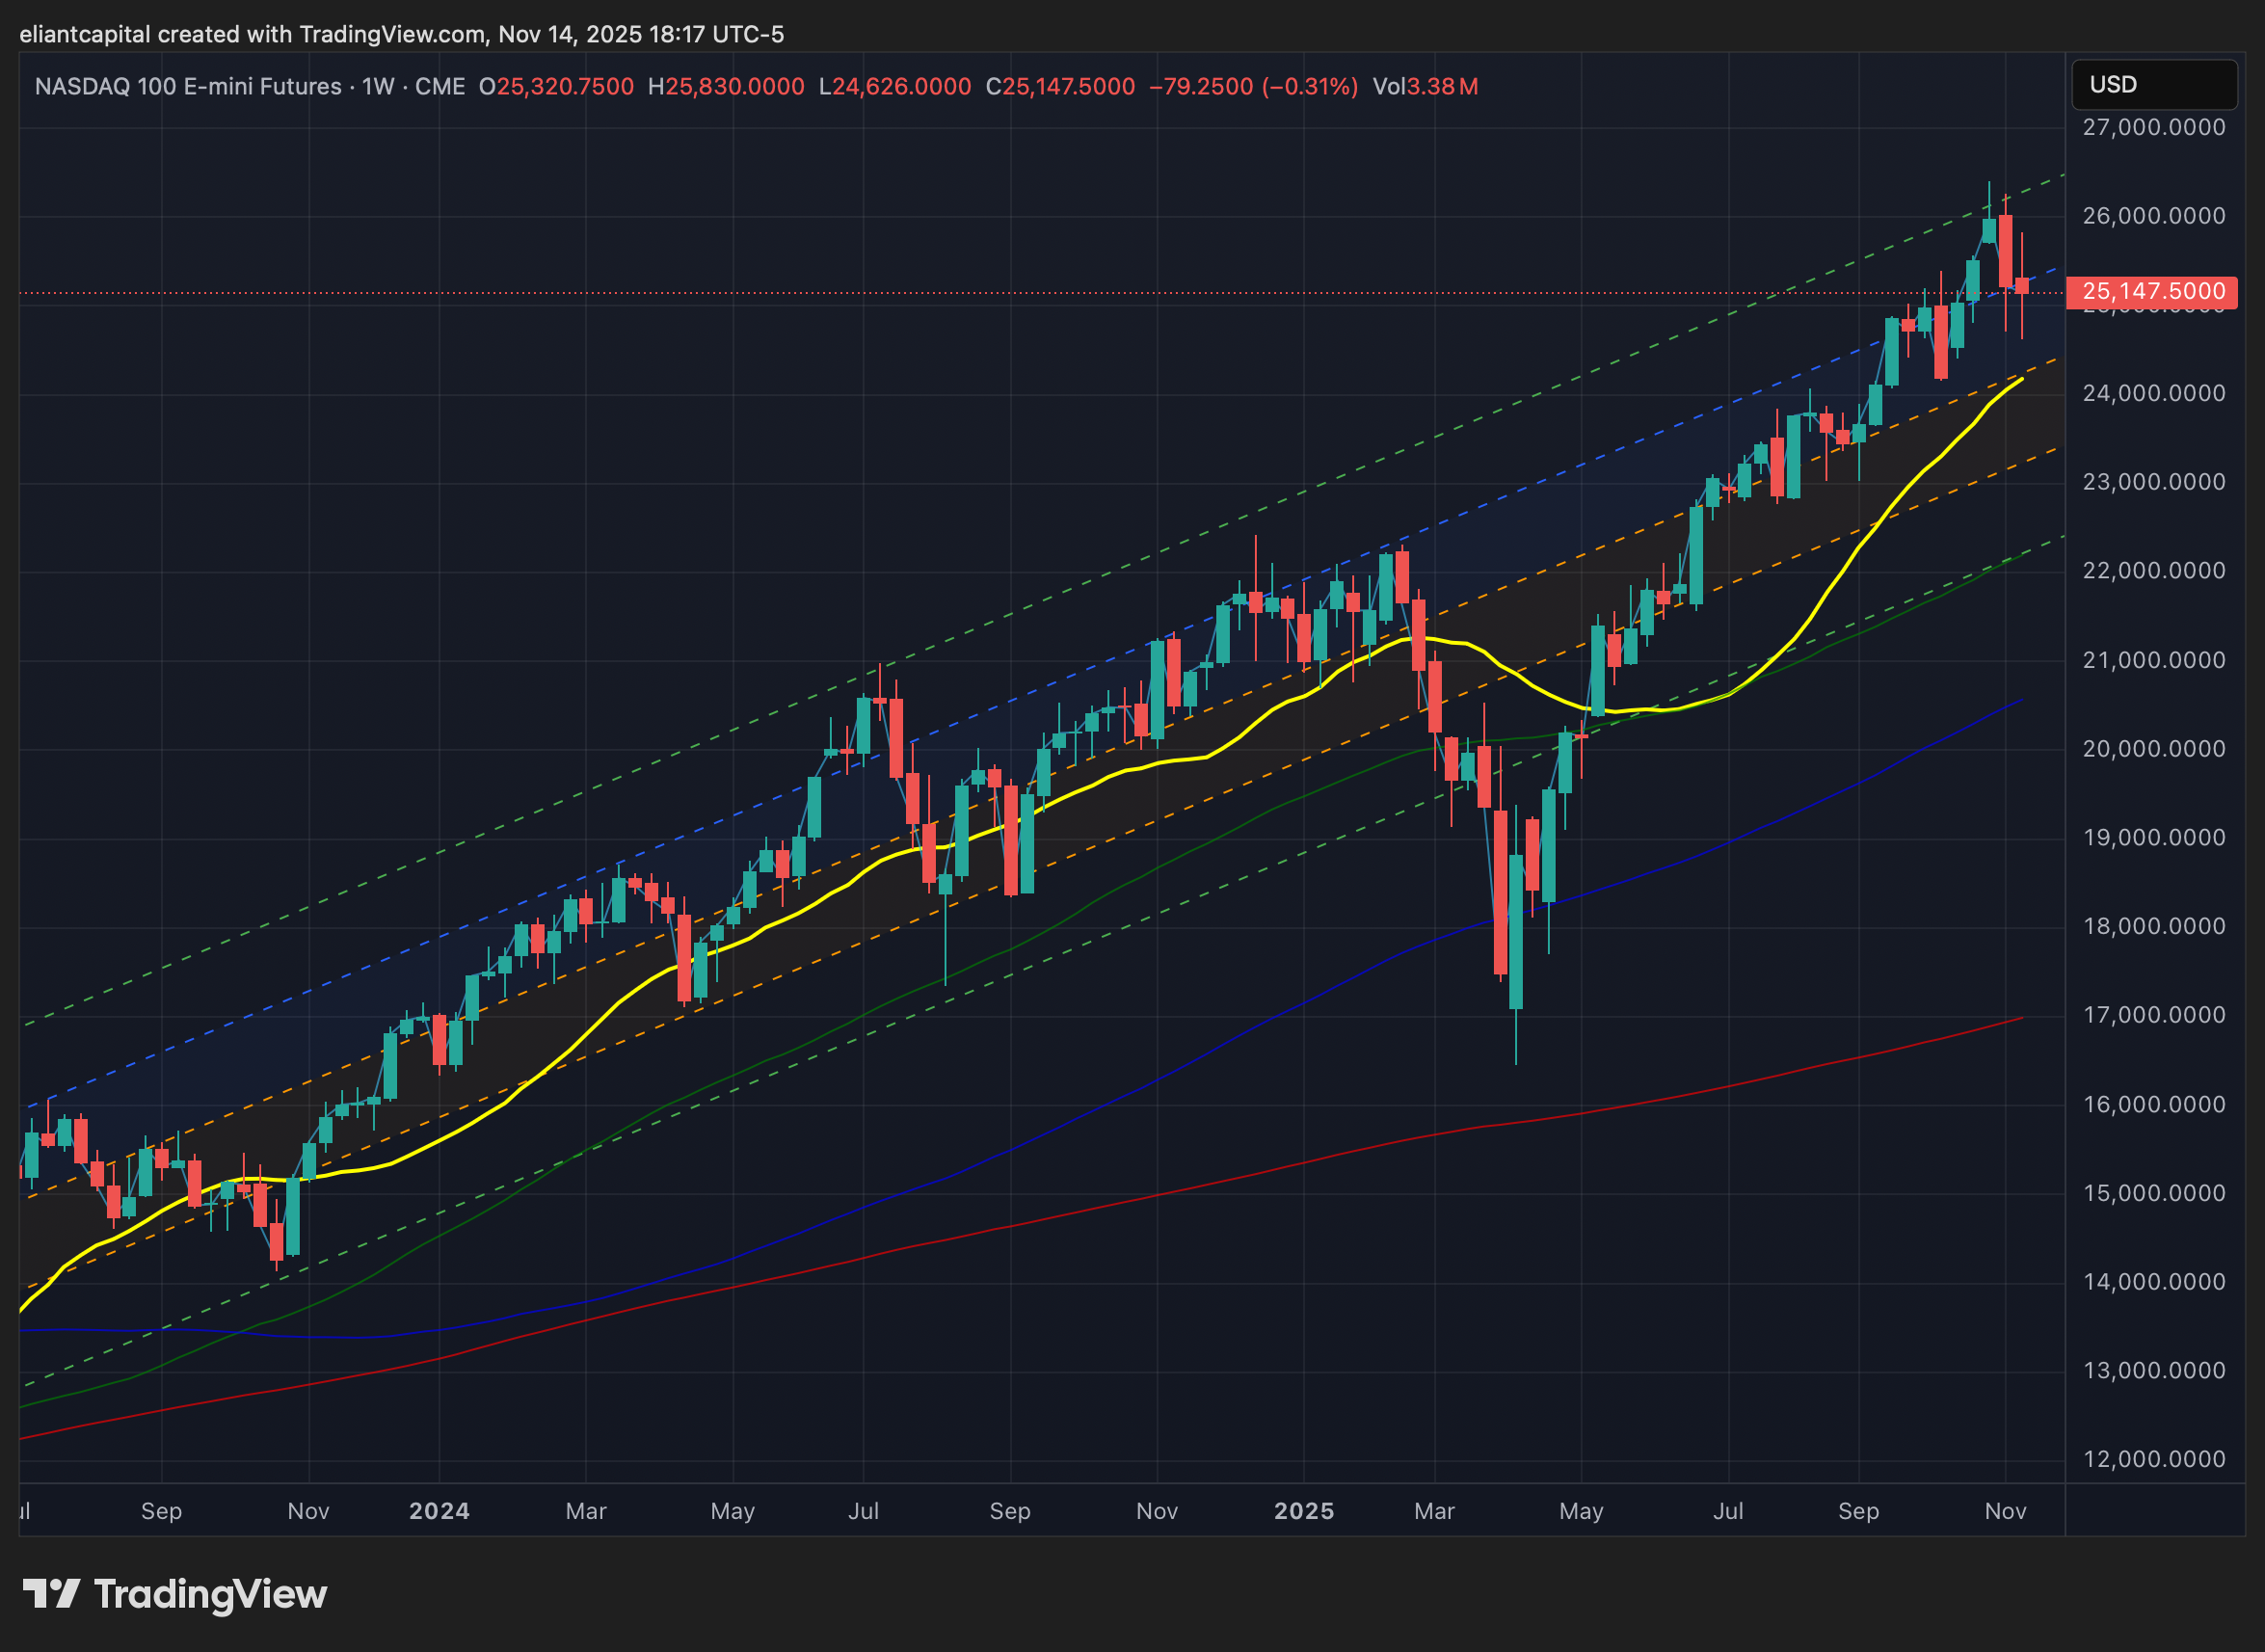2265x1652 pixels.
Task: Click the 27,000.0000 price axis label
Action: click(x=2153, y=127)
